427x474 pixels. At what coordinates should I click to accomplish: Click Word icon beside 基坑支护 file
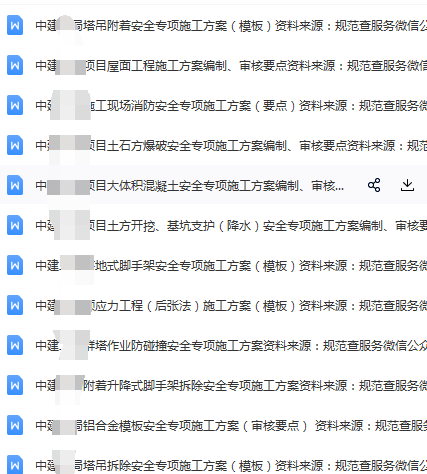pyautogui.click(x=15, y=225)
